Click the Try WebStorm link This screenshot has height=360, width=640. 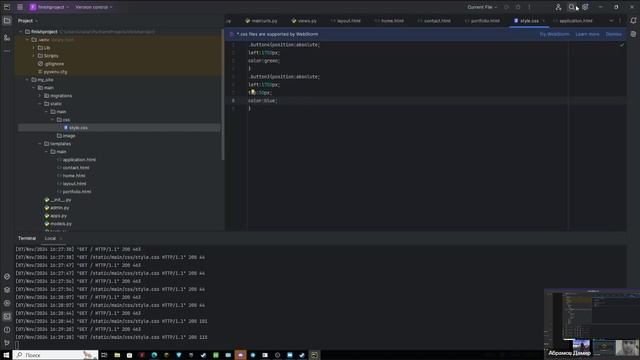click(554, 34)
